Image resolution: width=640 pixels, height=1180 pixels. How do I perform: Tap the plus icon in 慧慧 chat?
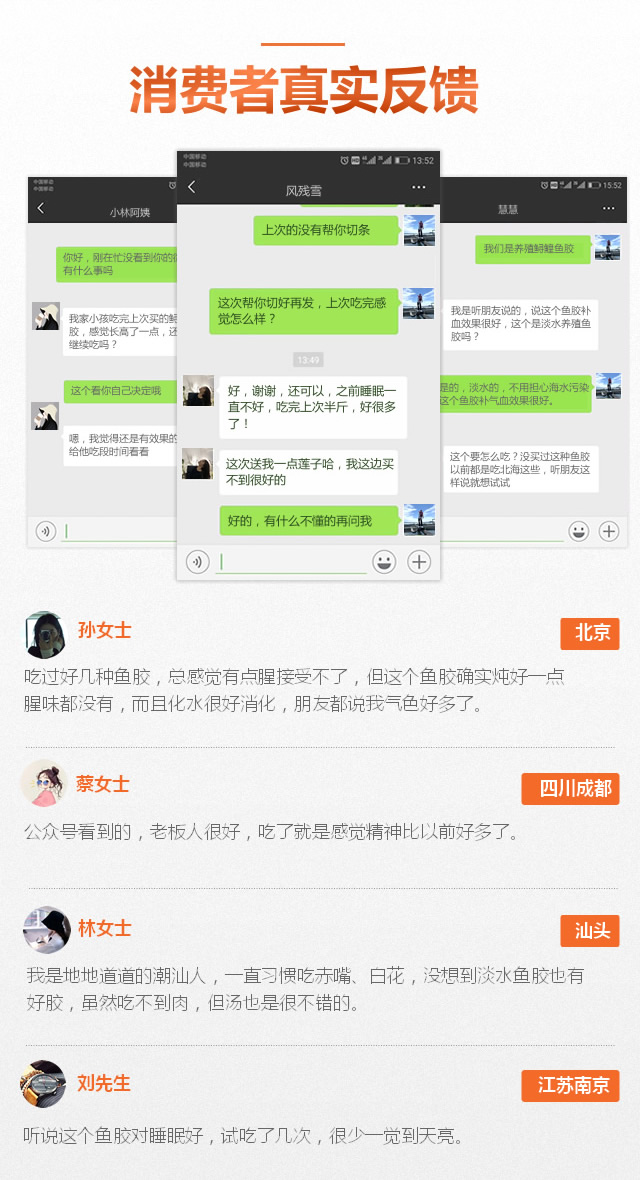(608, 531)
